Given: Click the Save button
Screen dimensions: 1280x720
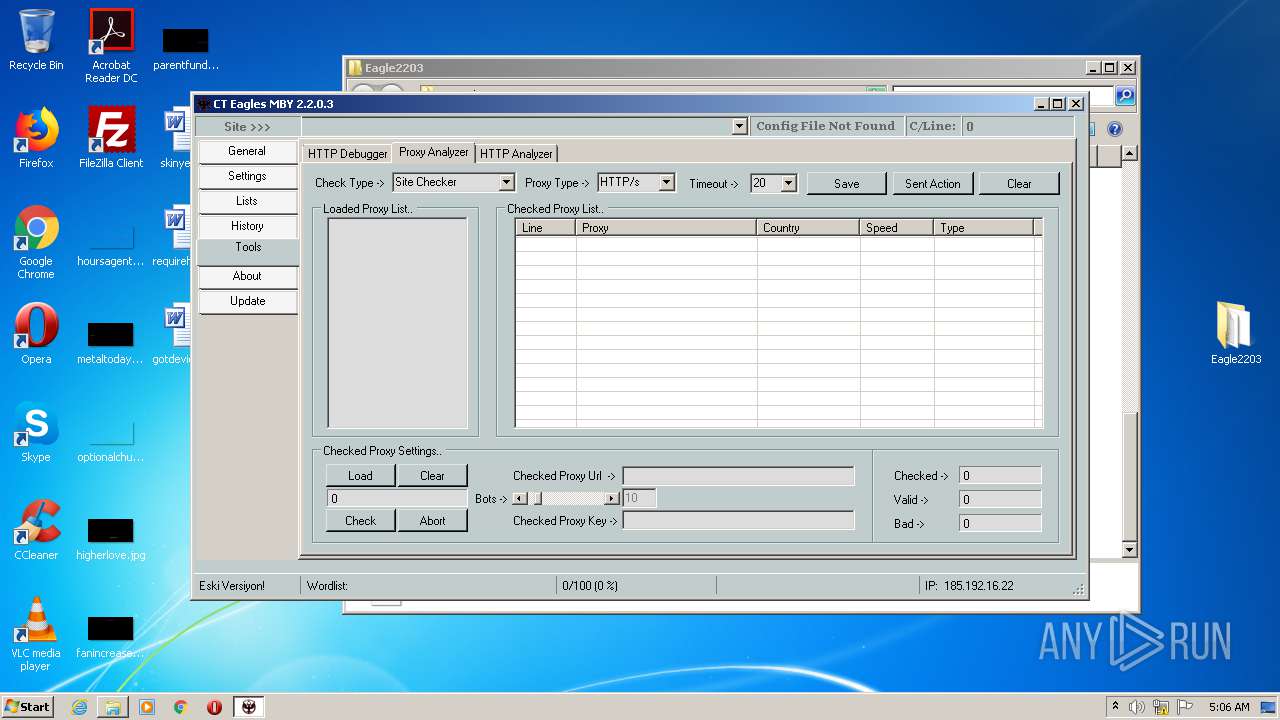Looking at the screenshot, I should pyautogui.click(x=846, y=183).
